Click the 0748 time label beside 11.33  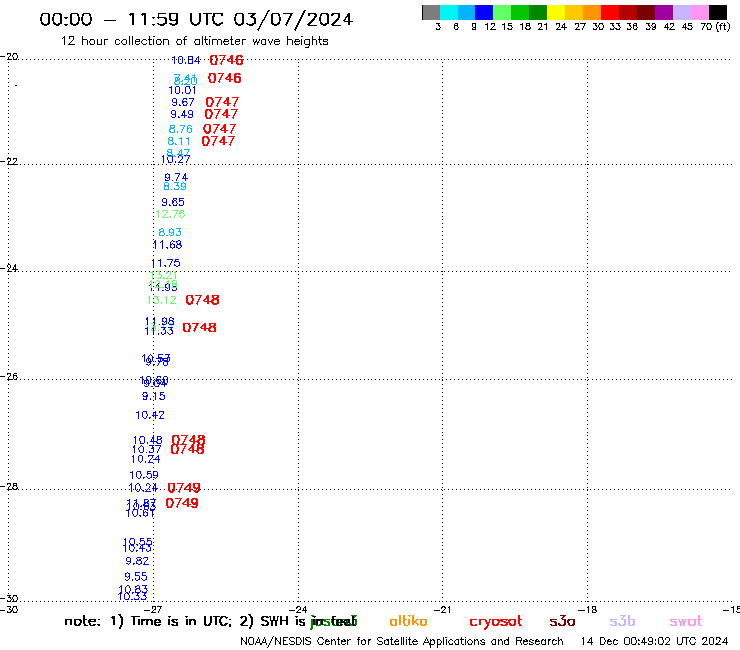[200, 328]
